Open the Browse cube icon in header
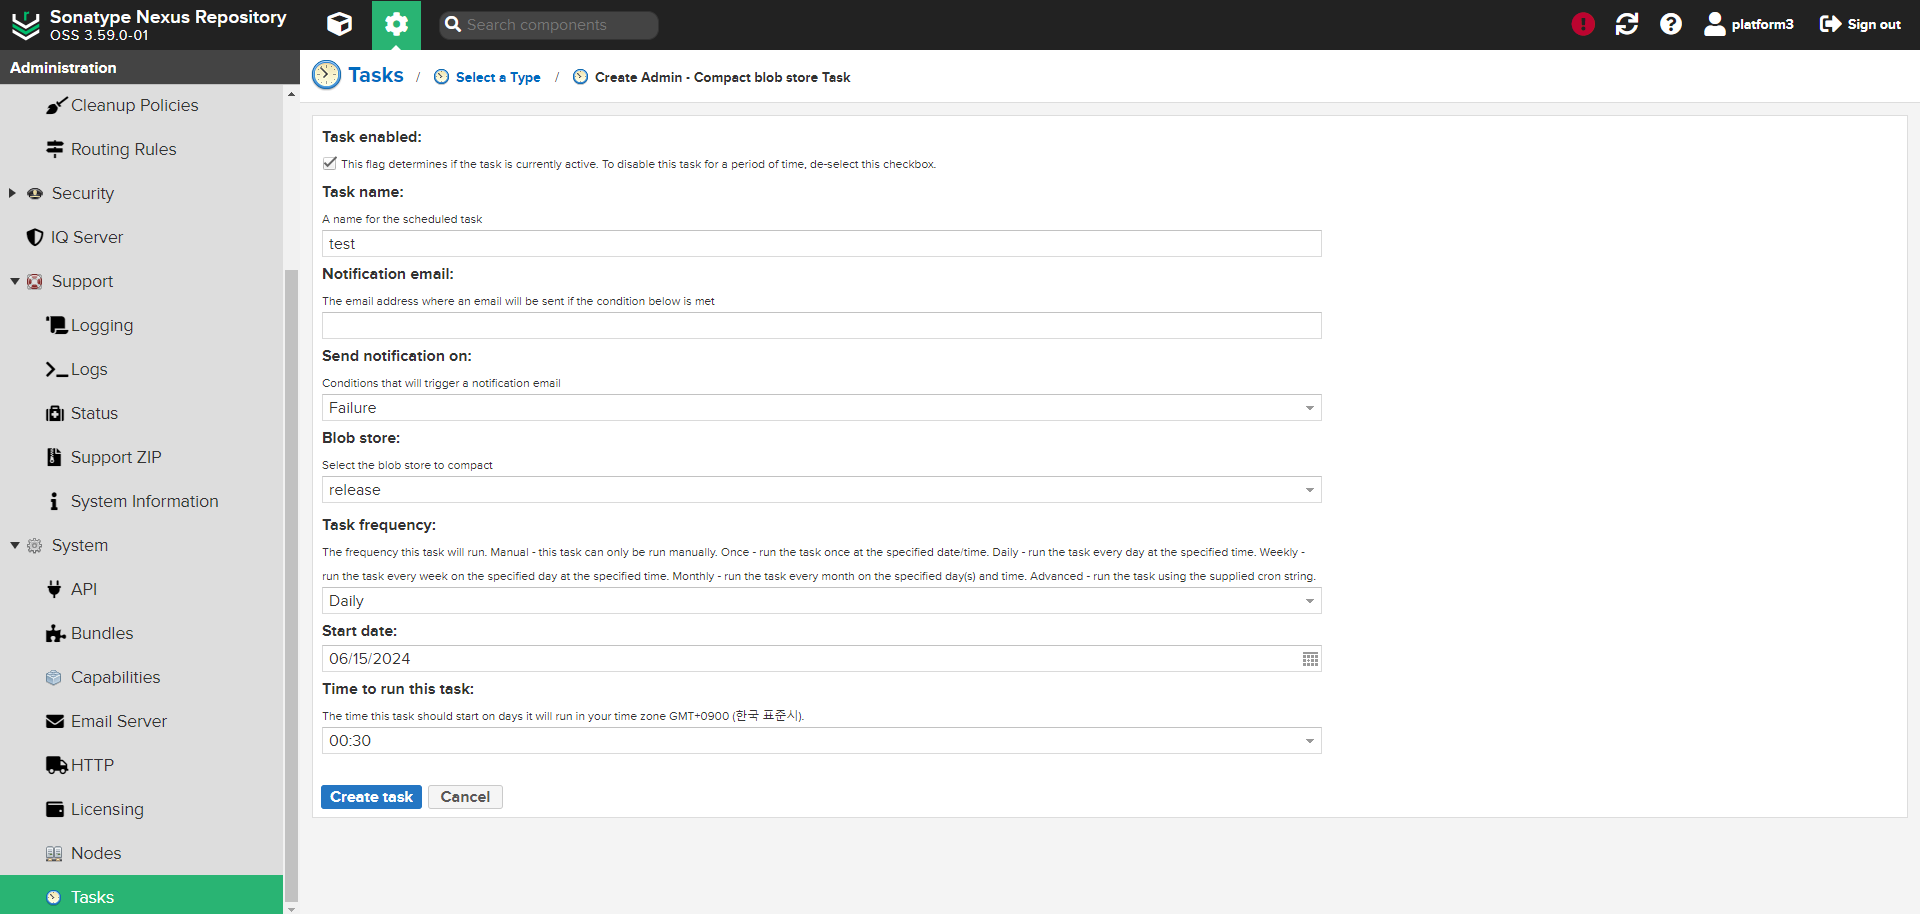 (x=339, y=24)
